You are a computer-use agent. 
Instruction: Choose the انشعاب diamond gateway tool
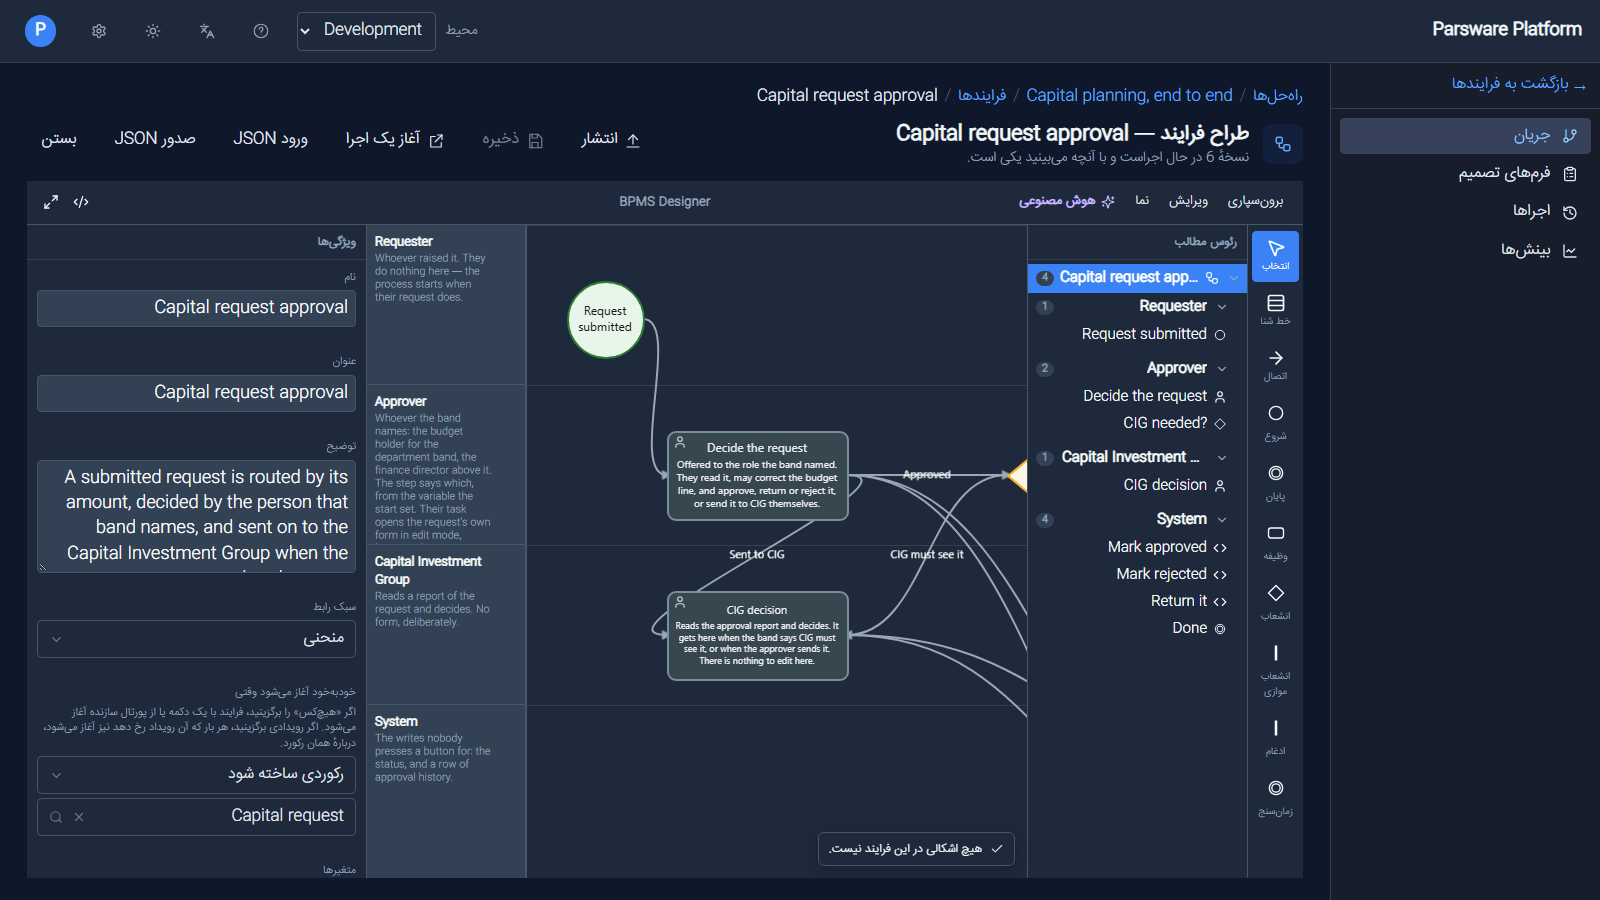coord(1275,602)
